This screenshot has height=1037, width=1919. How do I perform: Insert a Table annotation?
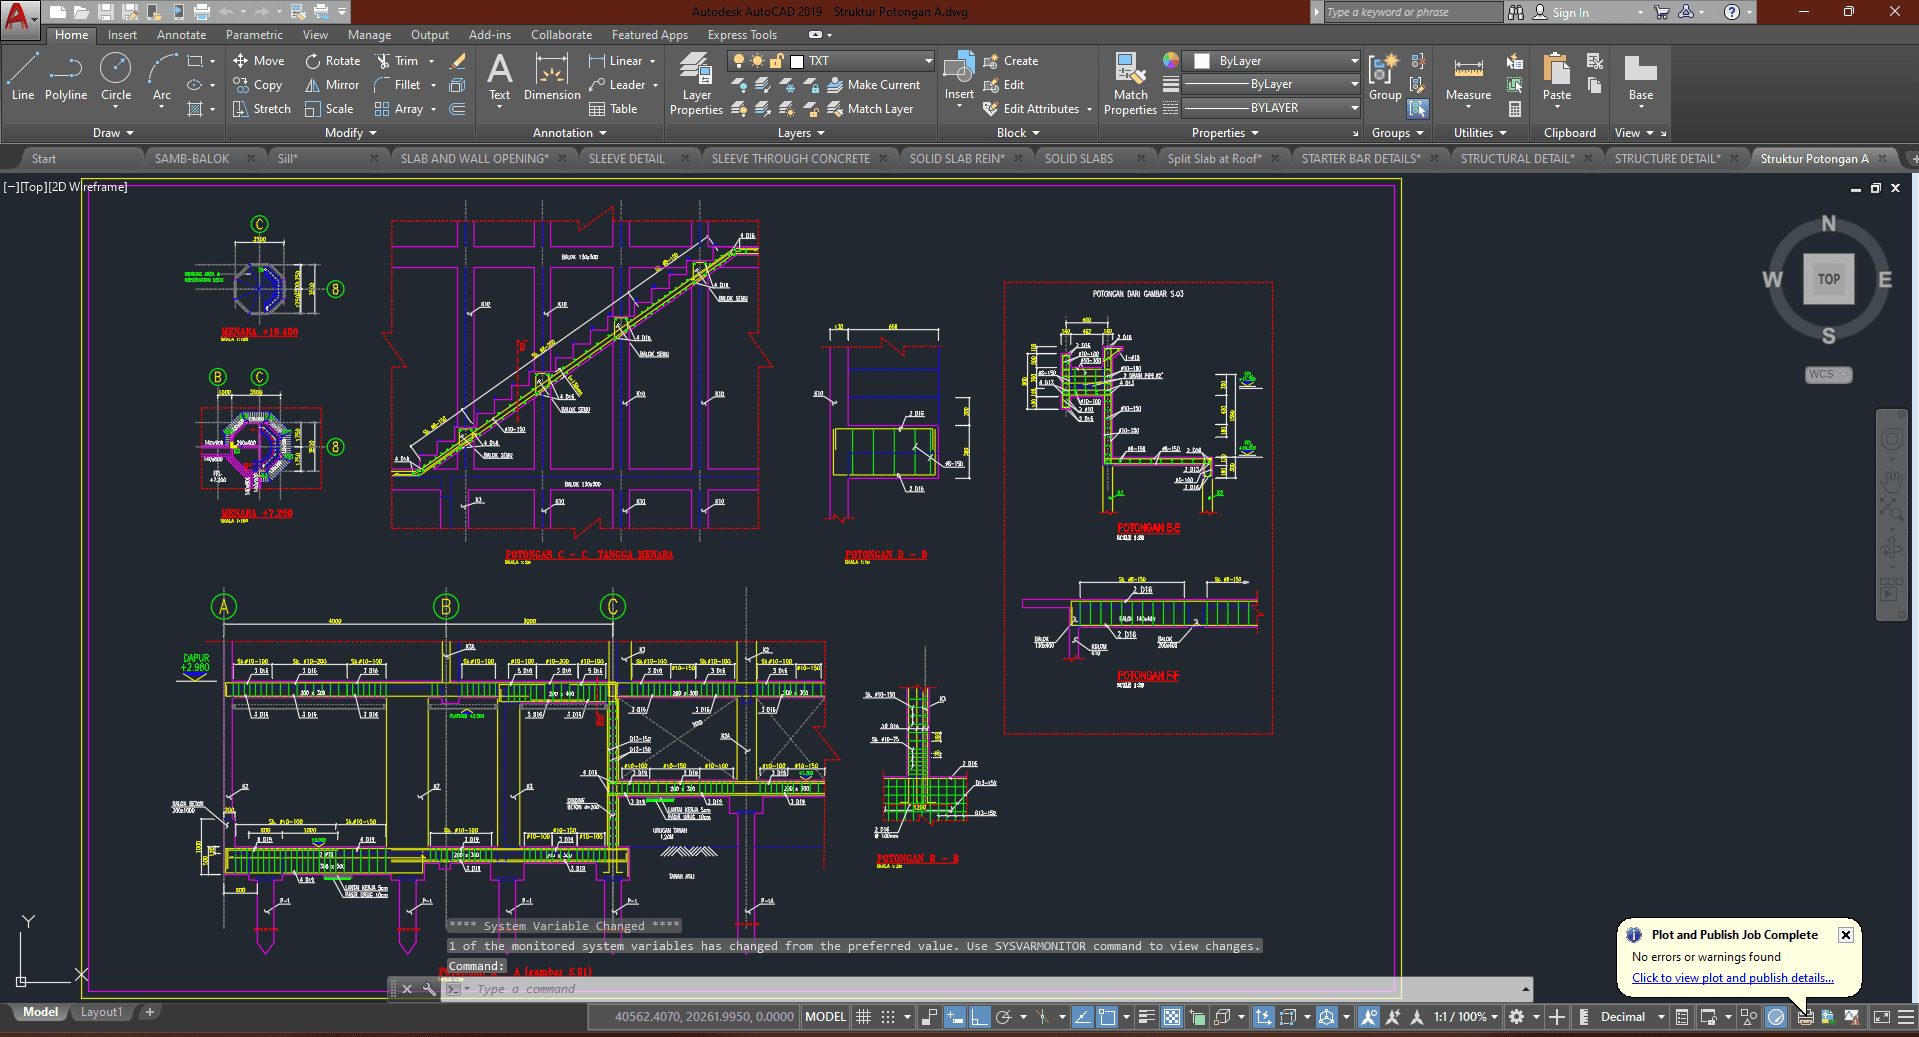pos(613,109)
